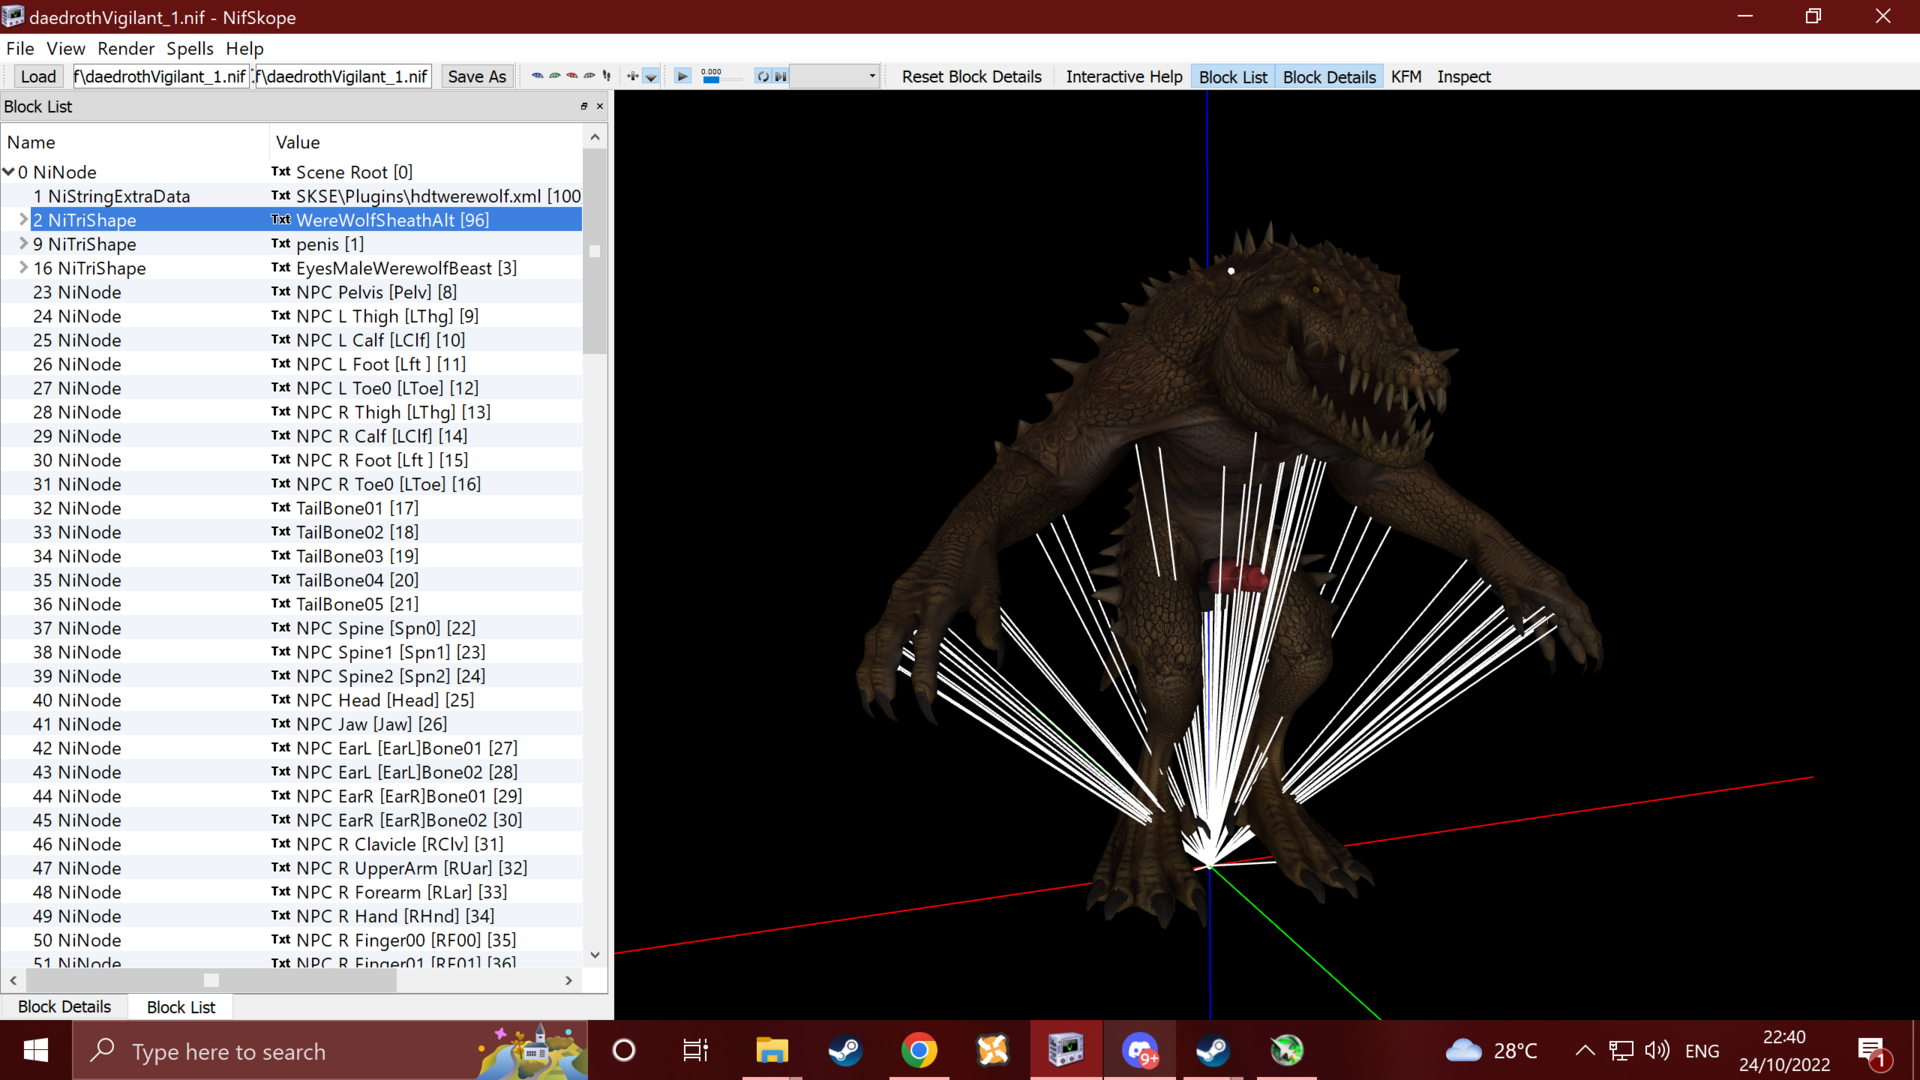The width and height of the screenshot is (1920, 1080).
Task: Float the Block List panel
Action: pyautogui.click(x=584, y=106)
